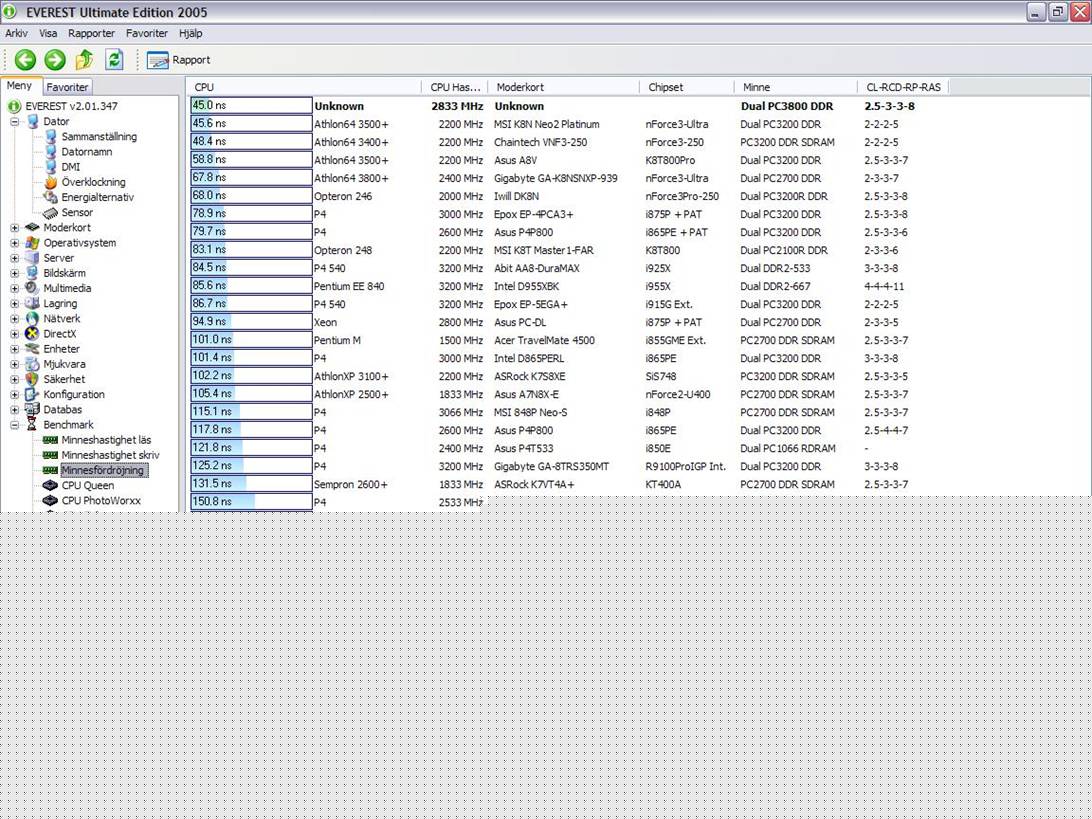Select the EVEREST v2.01.347 root item
1092x819 pixels.
tap(72, 107)
